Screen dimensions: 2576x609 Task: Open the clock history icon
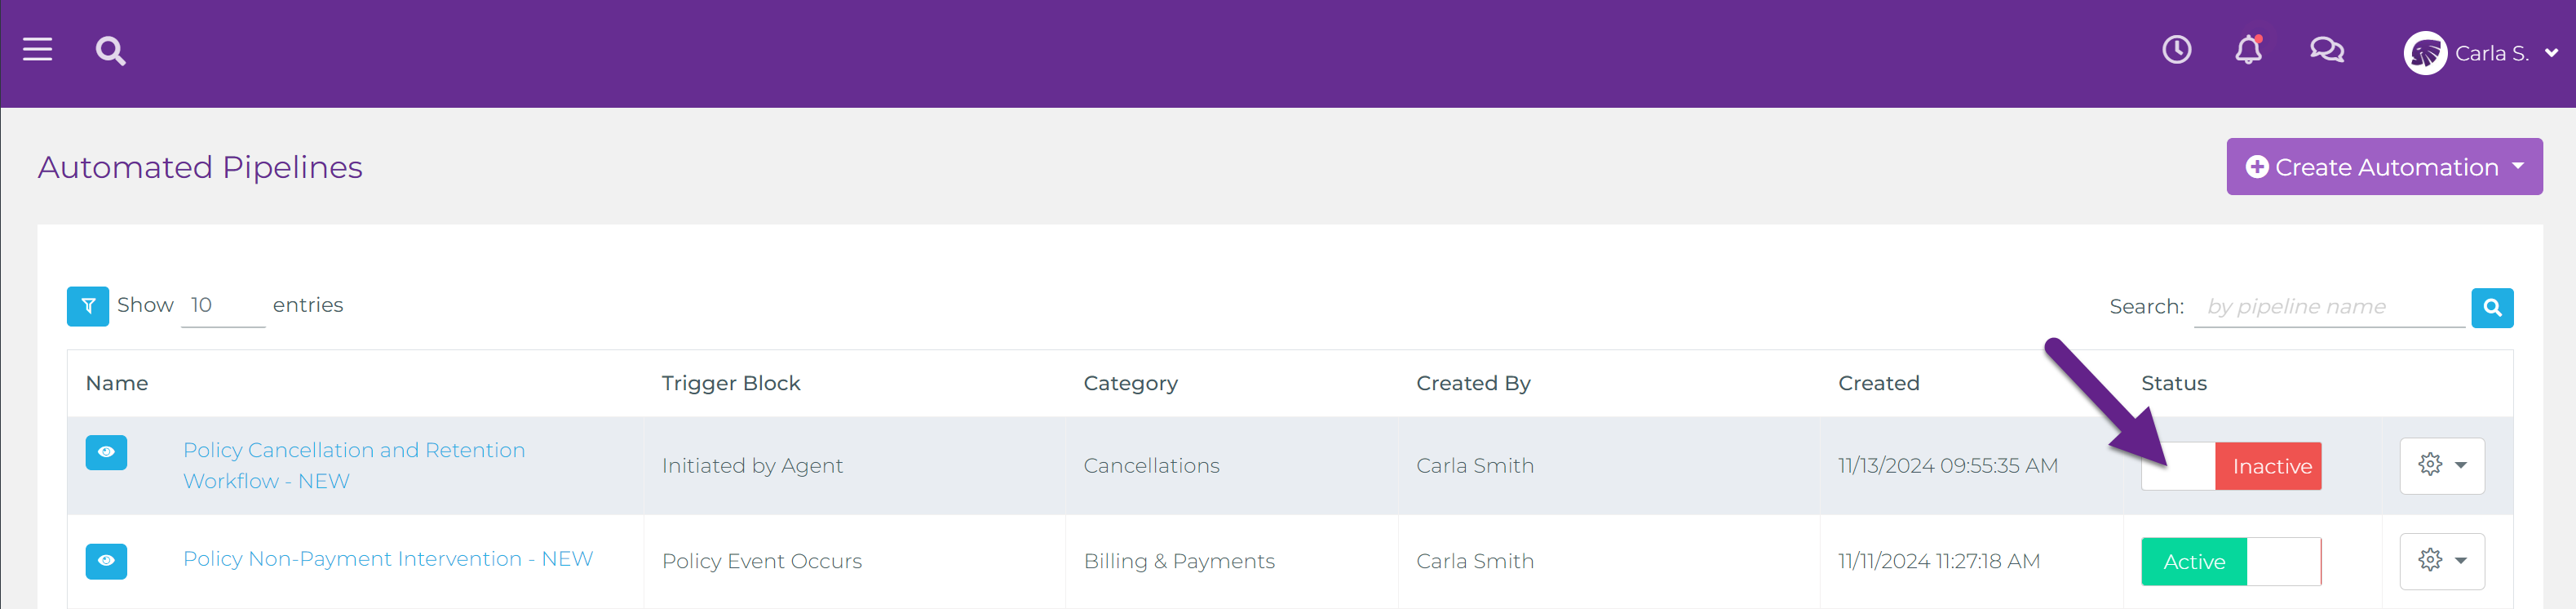pos(2176,49)
